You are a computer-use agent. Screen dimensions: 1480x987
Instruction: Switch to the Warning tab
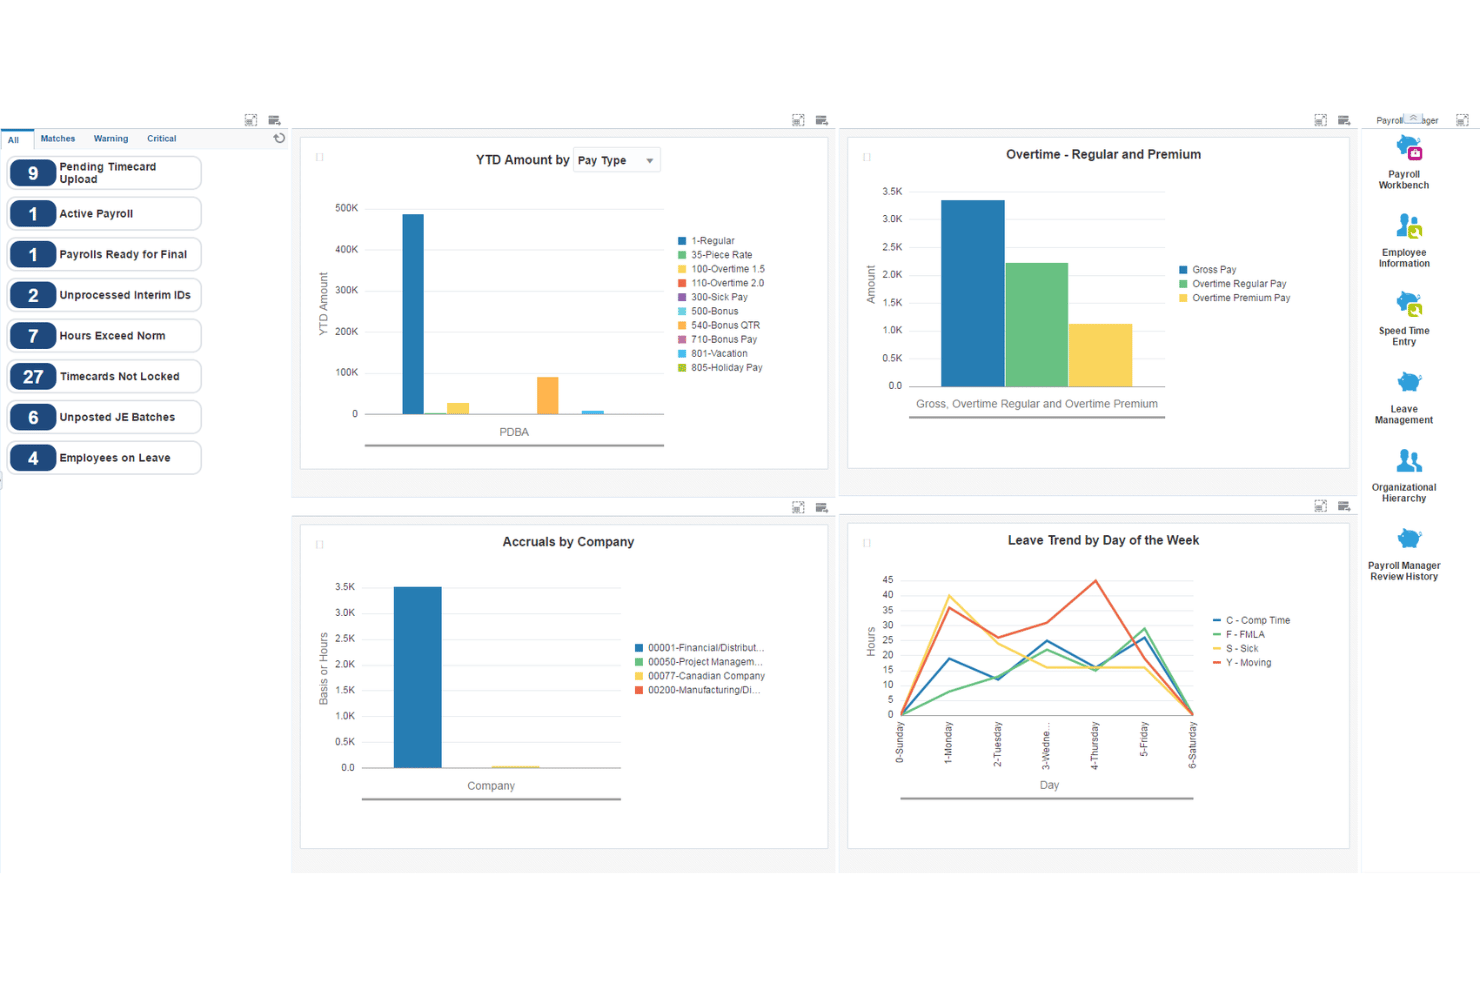(111, 139)
